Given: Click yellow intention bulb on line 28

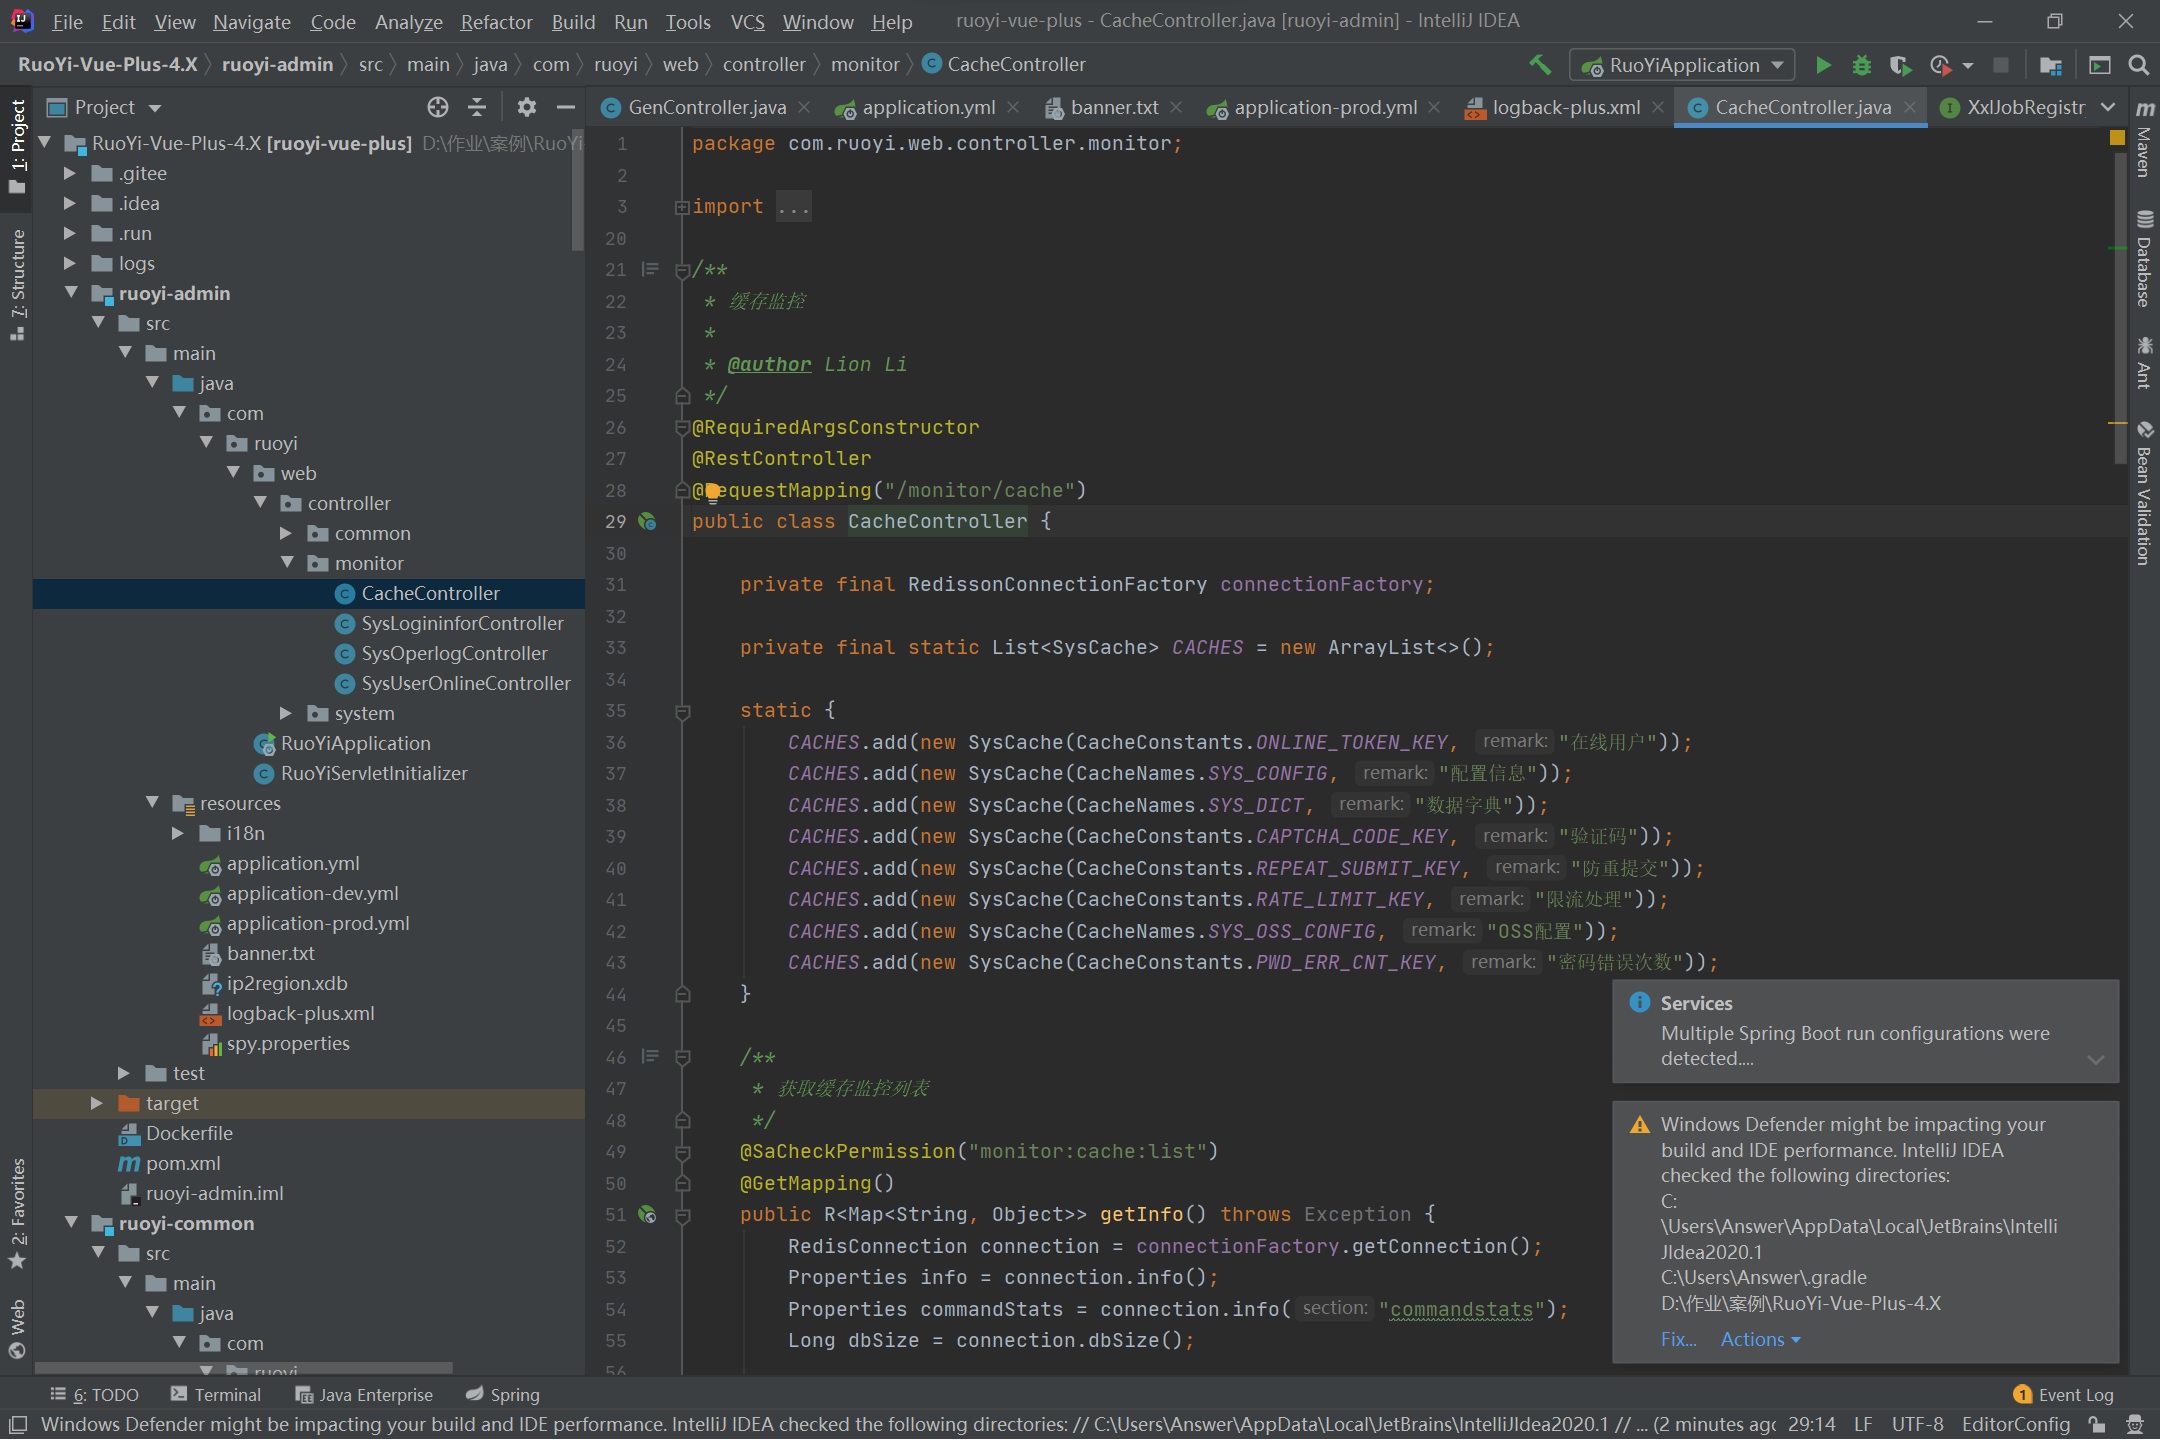Looking at the screenshot, I should click(x=712, y=491).
